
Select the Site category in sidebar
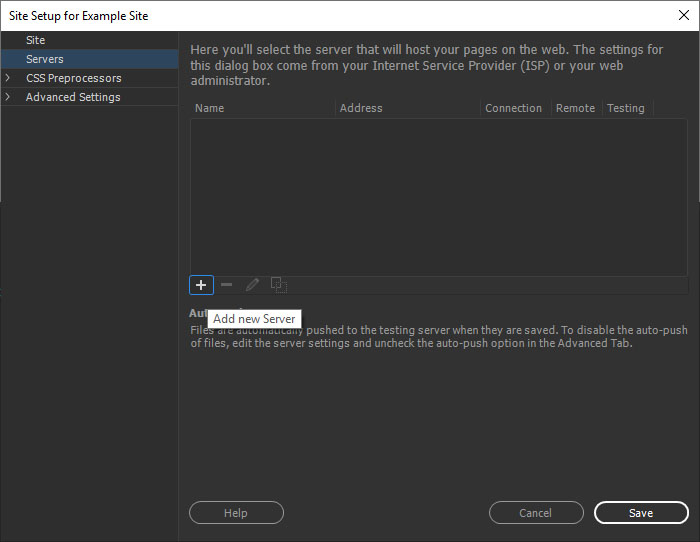pos(36,40)
